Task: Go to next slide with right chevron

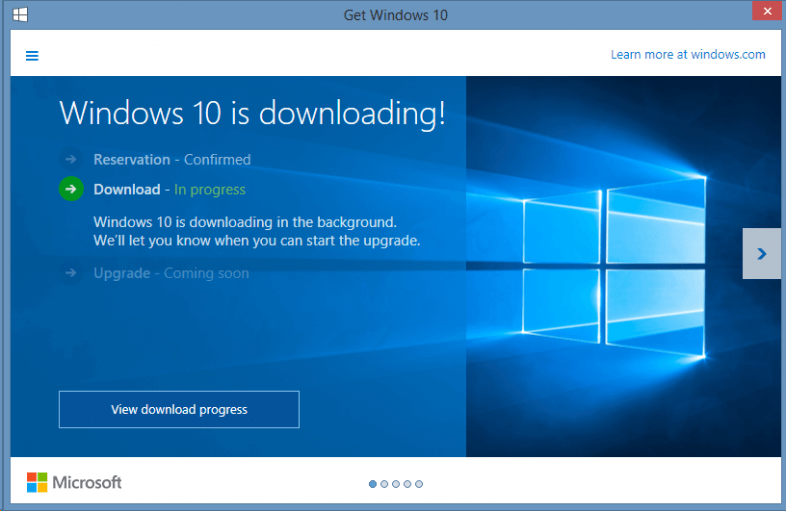Action: coord(761,254)
